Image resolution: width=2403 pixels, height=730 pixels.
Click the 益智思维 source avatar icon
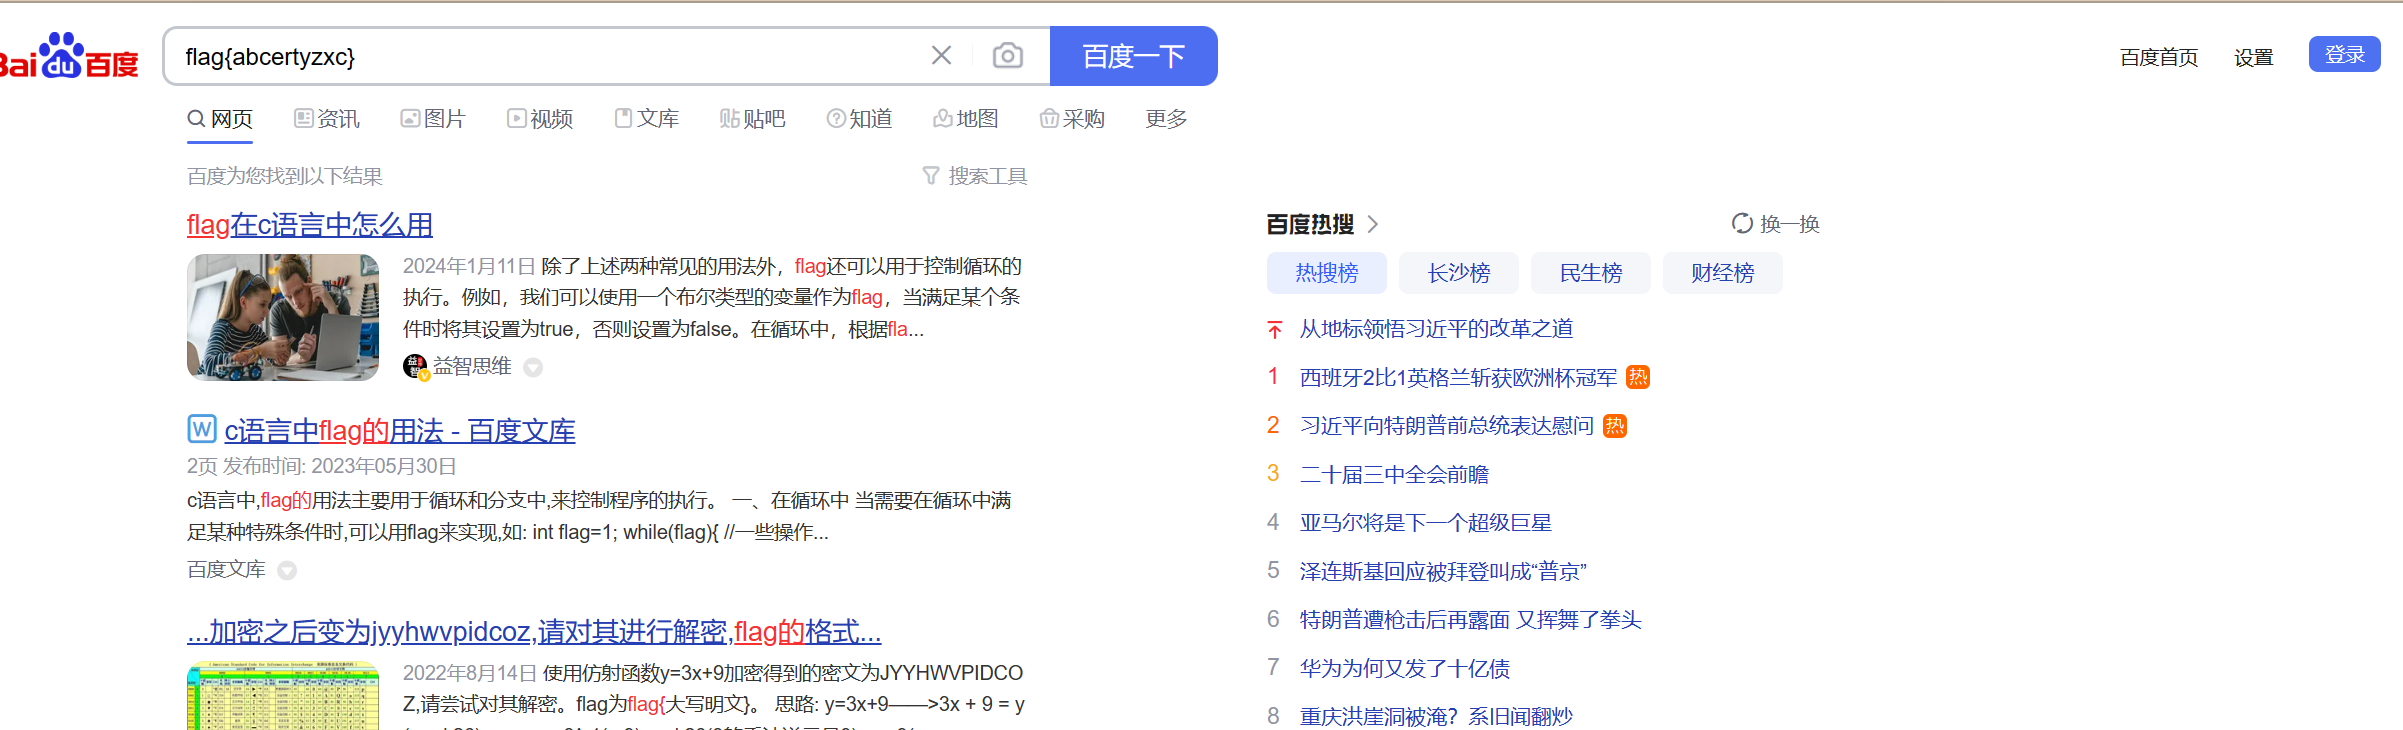click(416, 367)
